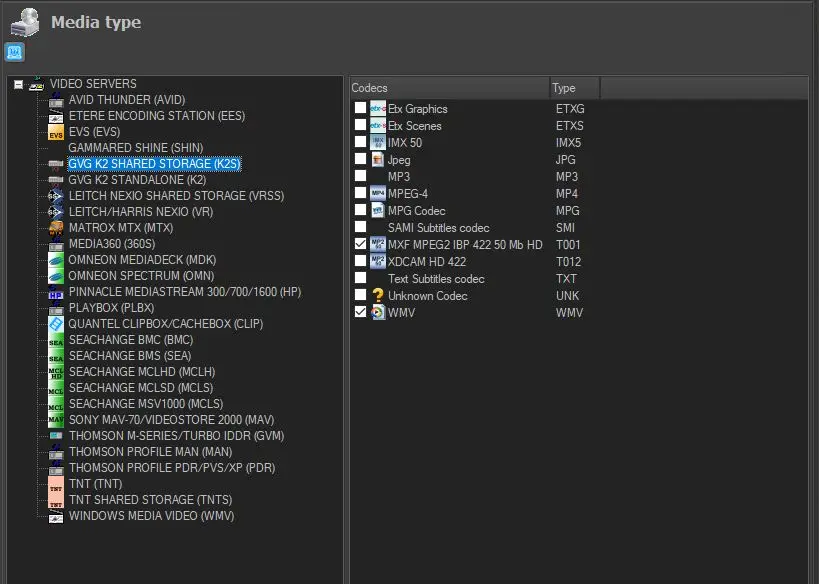Click the Quantel Clipbox/Cachebox icon
This screenshot has height=584, width=819.
pos(56,324)
